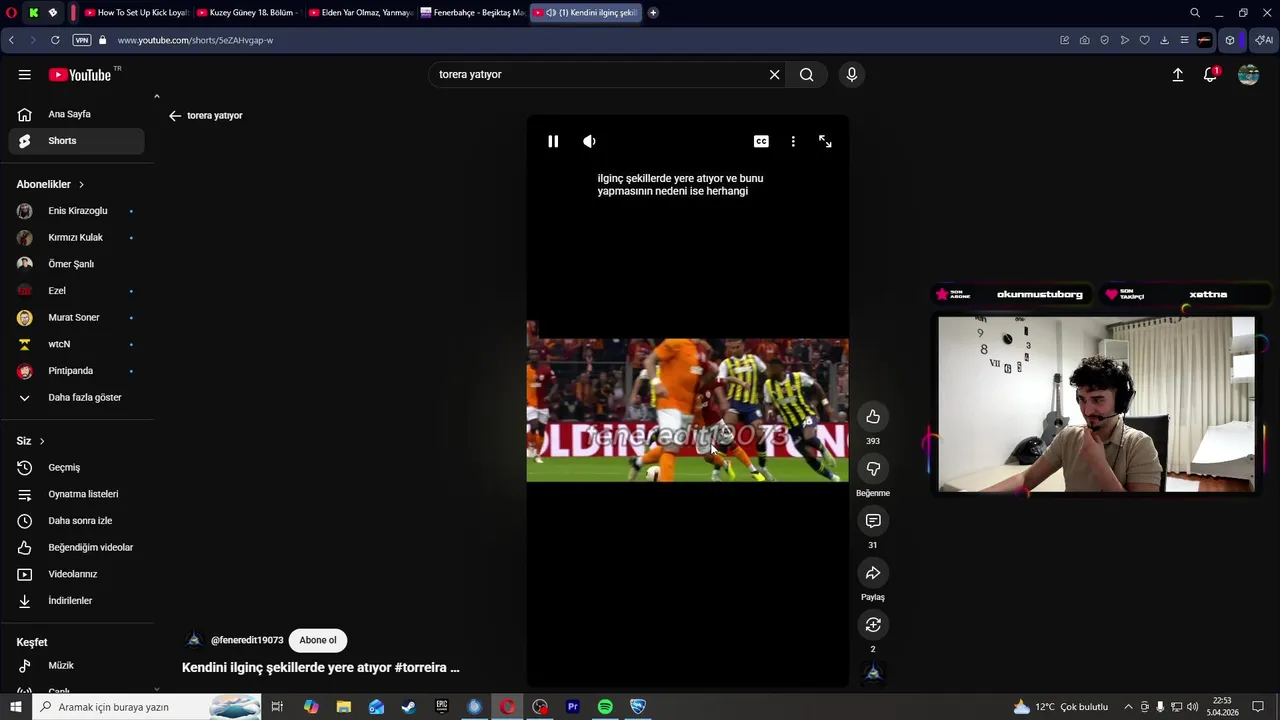Subscribe with Abone ol button

click(x=318, y=640)
